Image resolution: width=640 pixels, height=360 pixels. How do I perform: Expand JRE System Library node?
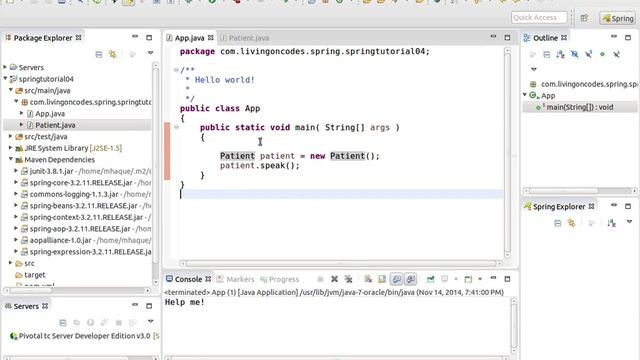click(11, 148)
